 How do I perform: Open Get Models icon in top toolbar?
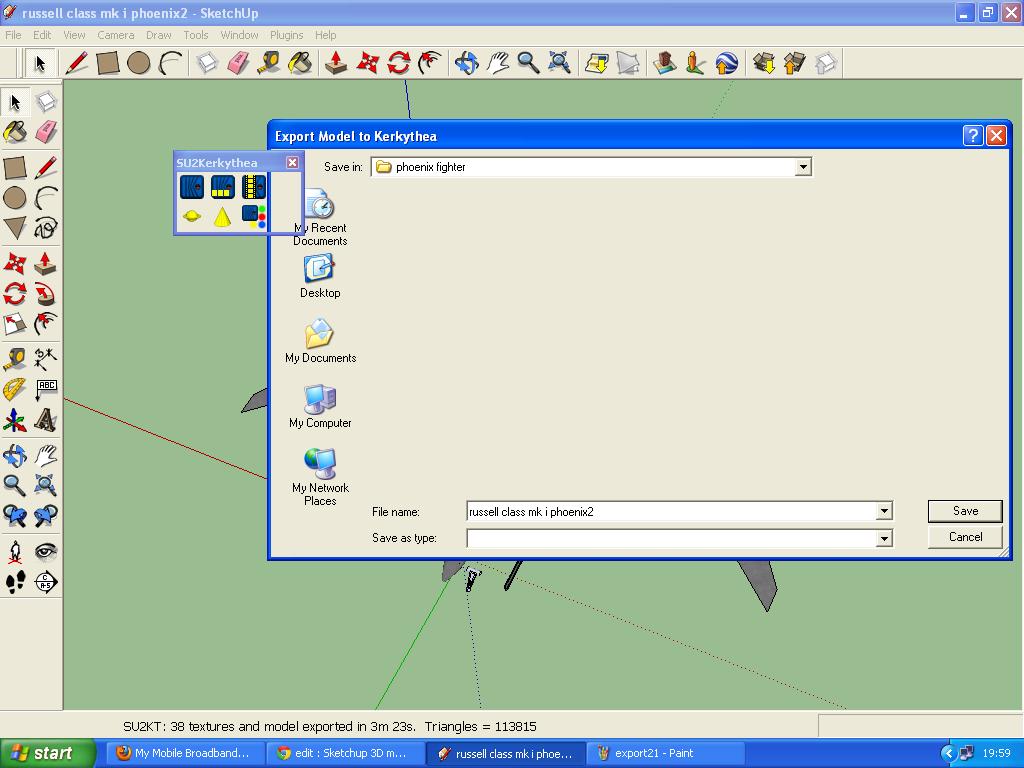[x=763, y=63]
